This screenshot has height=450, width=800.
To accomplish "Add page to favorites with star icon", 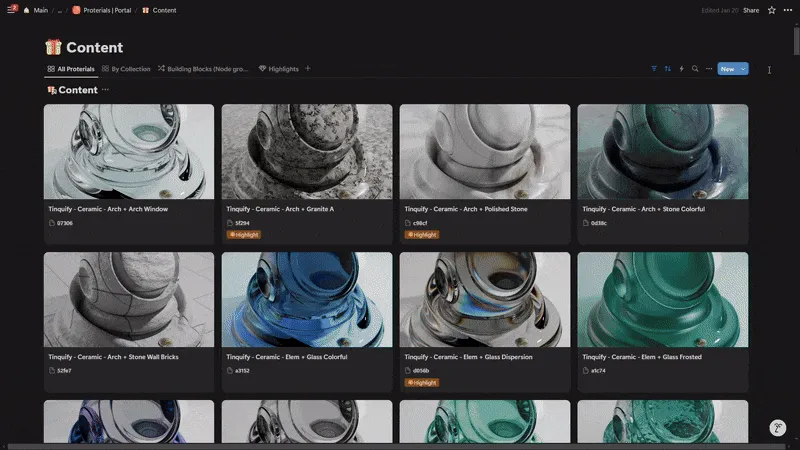I will click(x=771, y=10).
